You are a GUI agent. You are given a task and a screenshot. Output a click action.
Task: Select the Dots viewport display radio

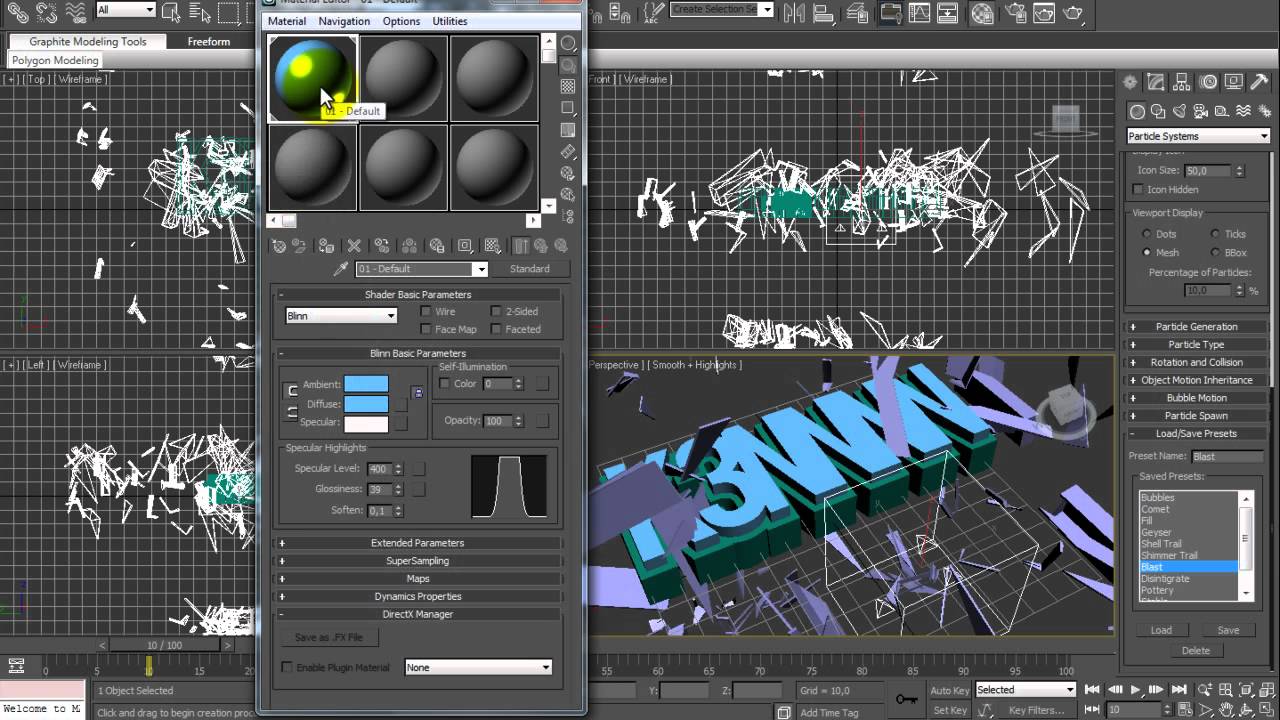click(1147, 234)
